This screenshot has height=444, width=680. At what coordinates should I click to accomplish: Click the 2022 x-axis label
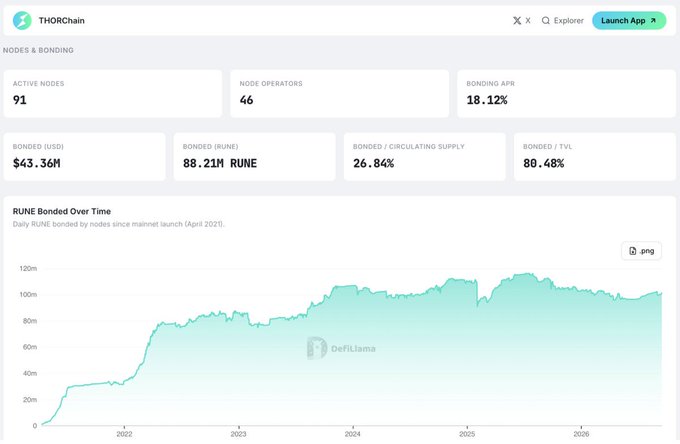pyautogui.click(x=124, y=434)
